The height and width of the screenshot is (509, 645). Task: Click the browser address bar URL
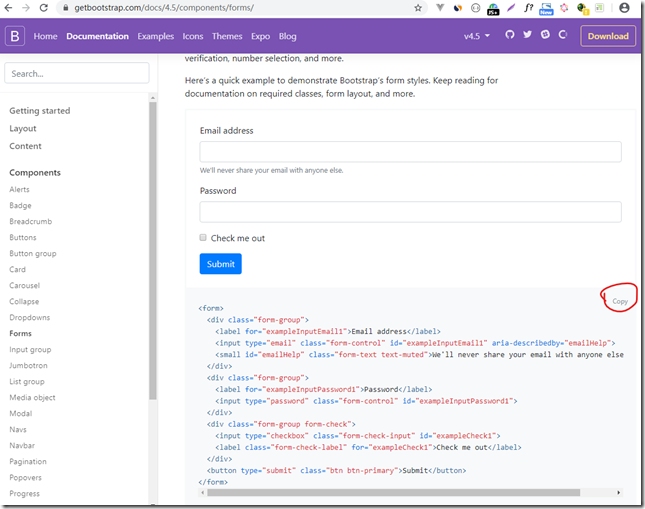point(164,8)
